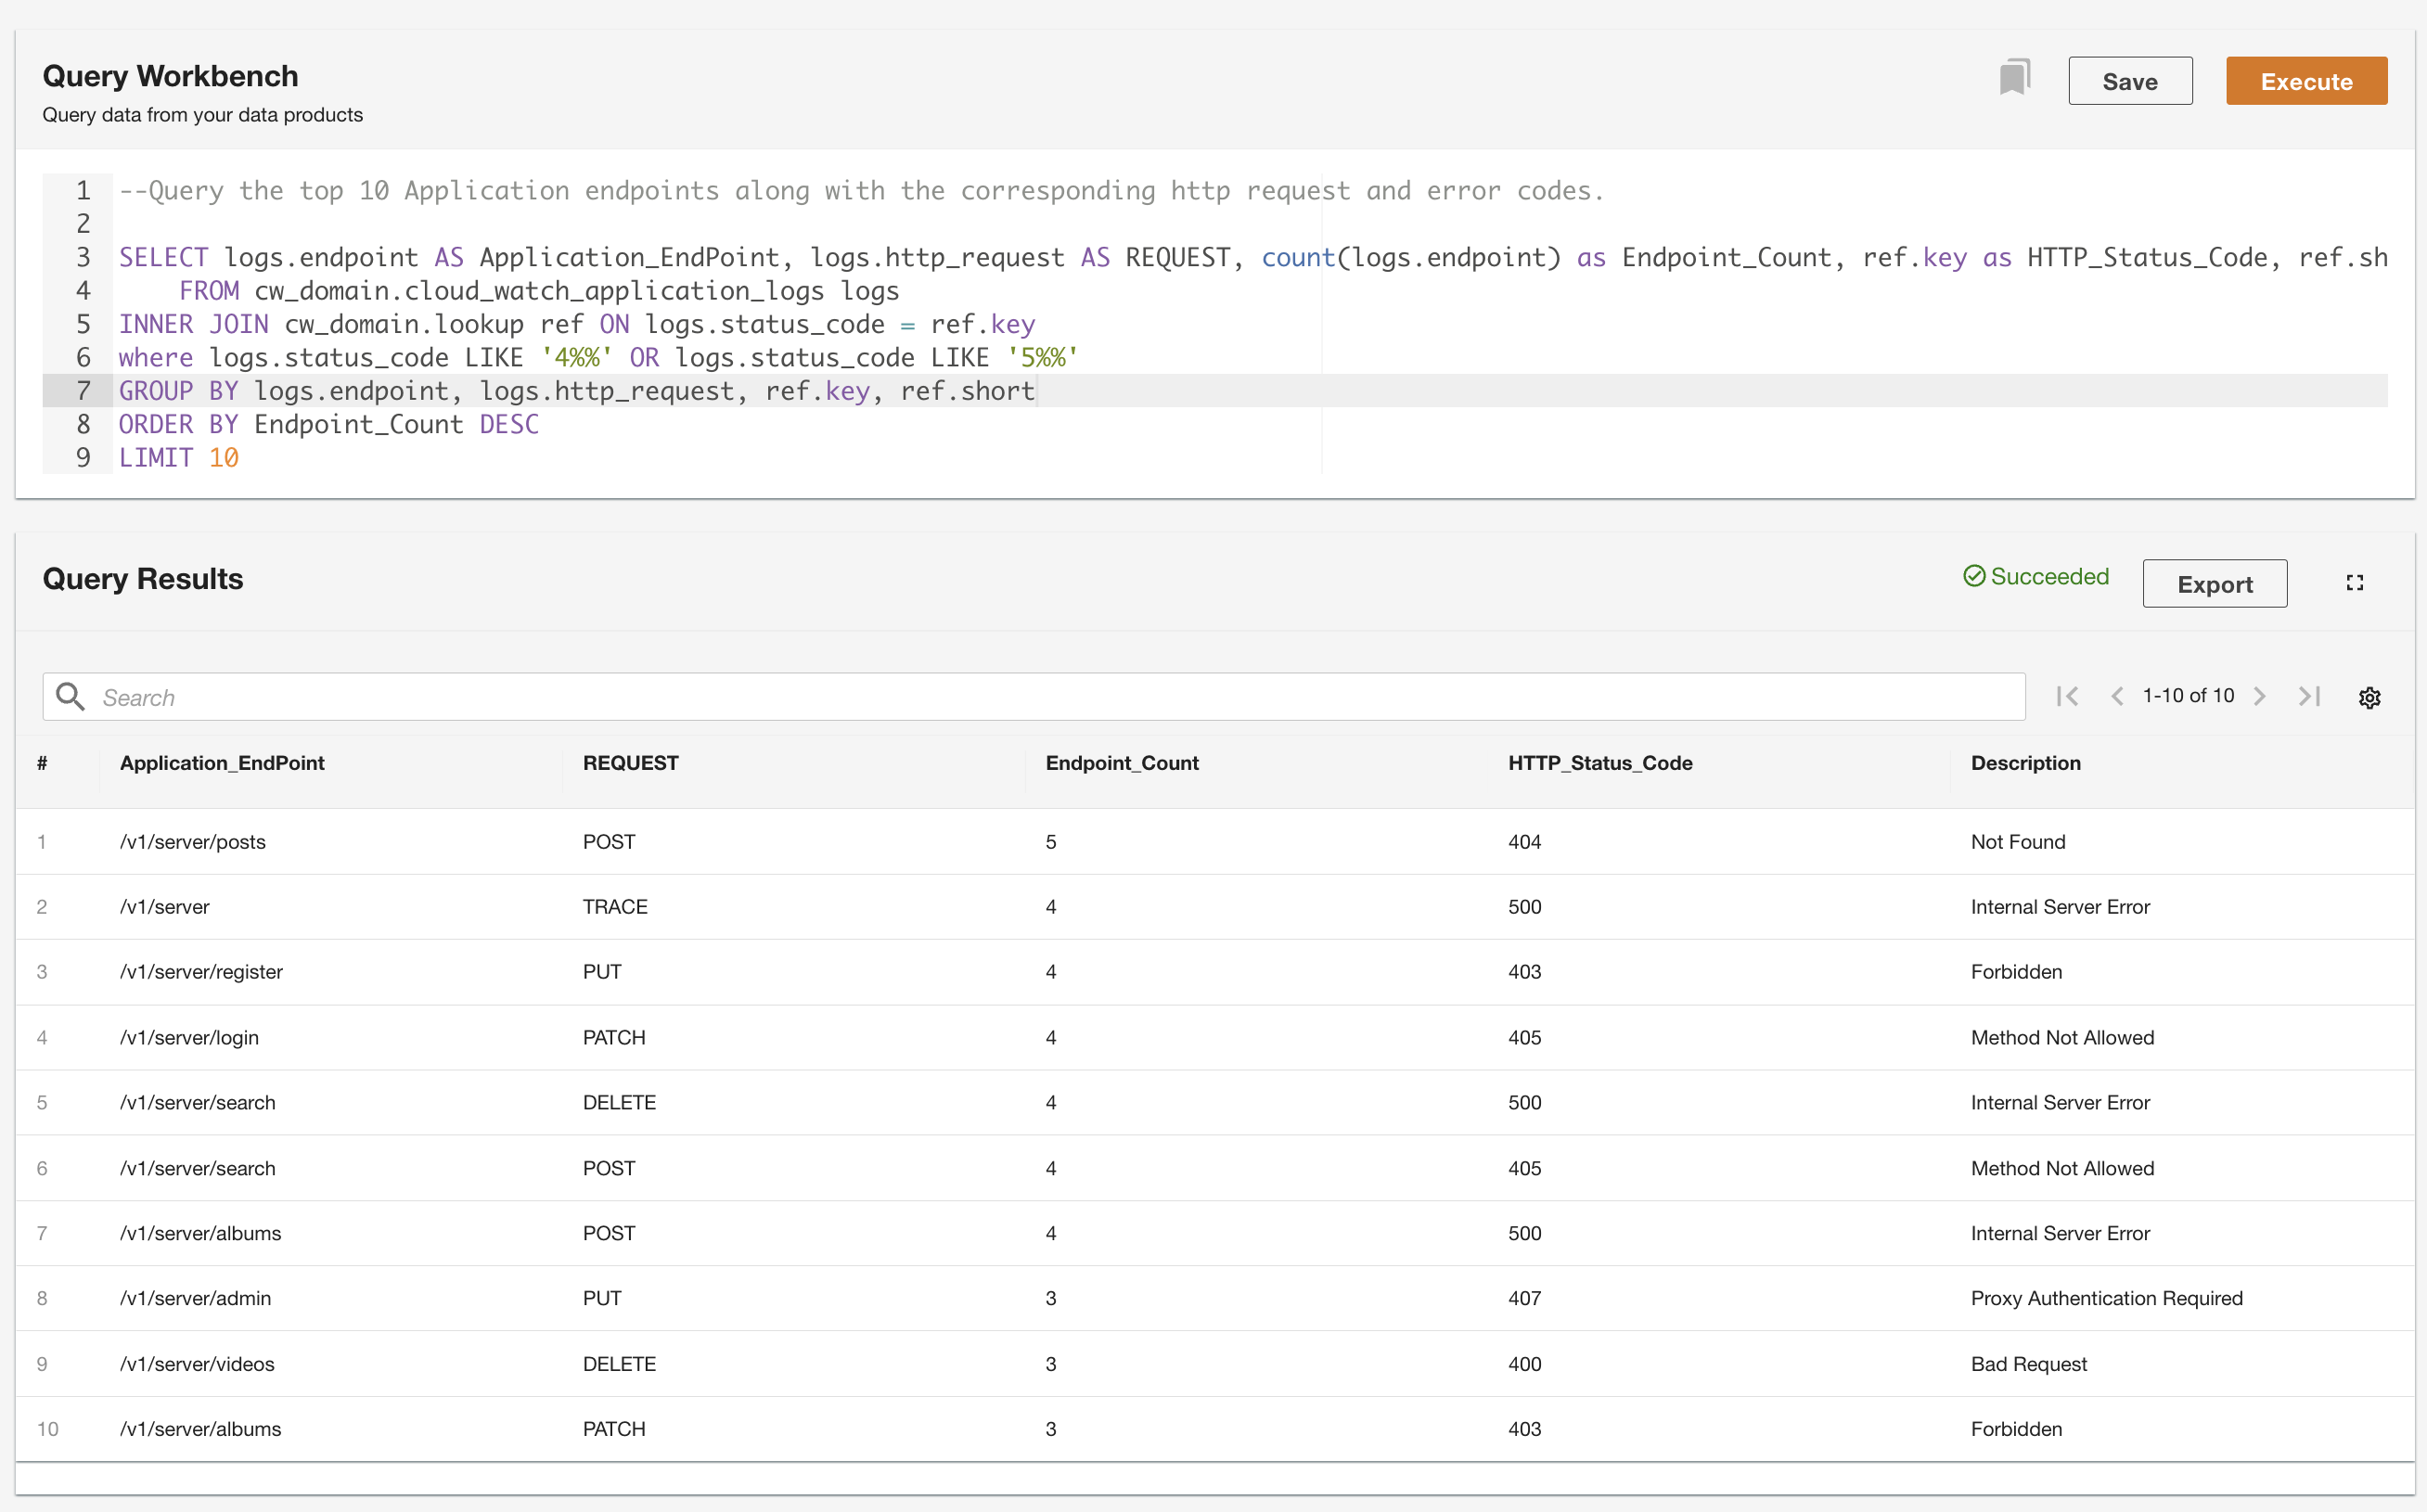The image size is (2427, 1512).
Task: Click the Description column header
Action: [2025, 763]
